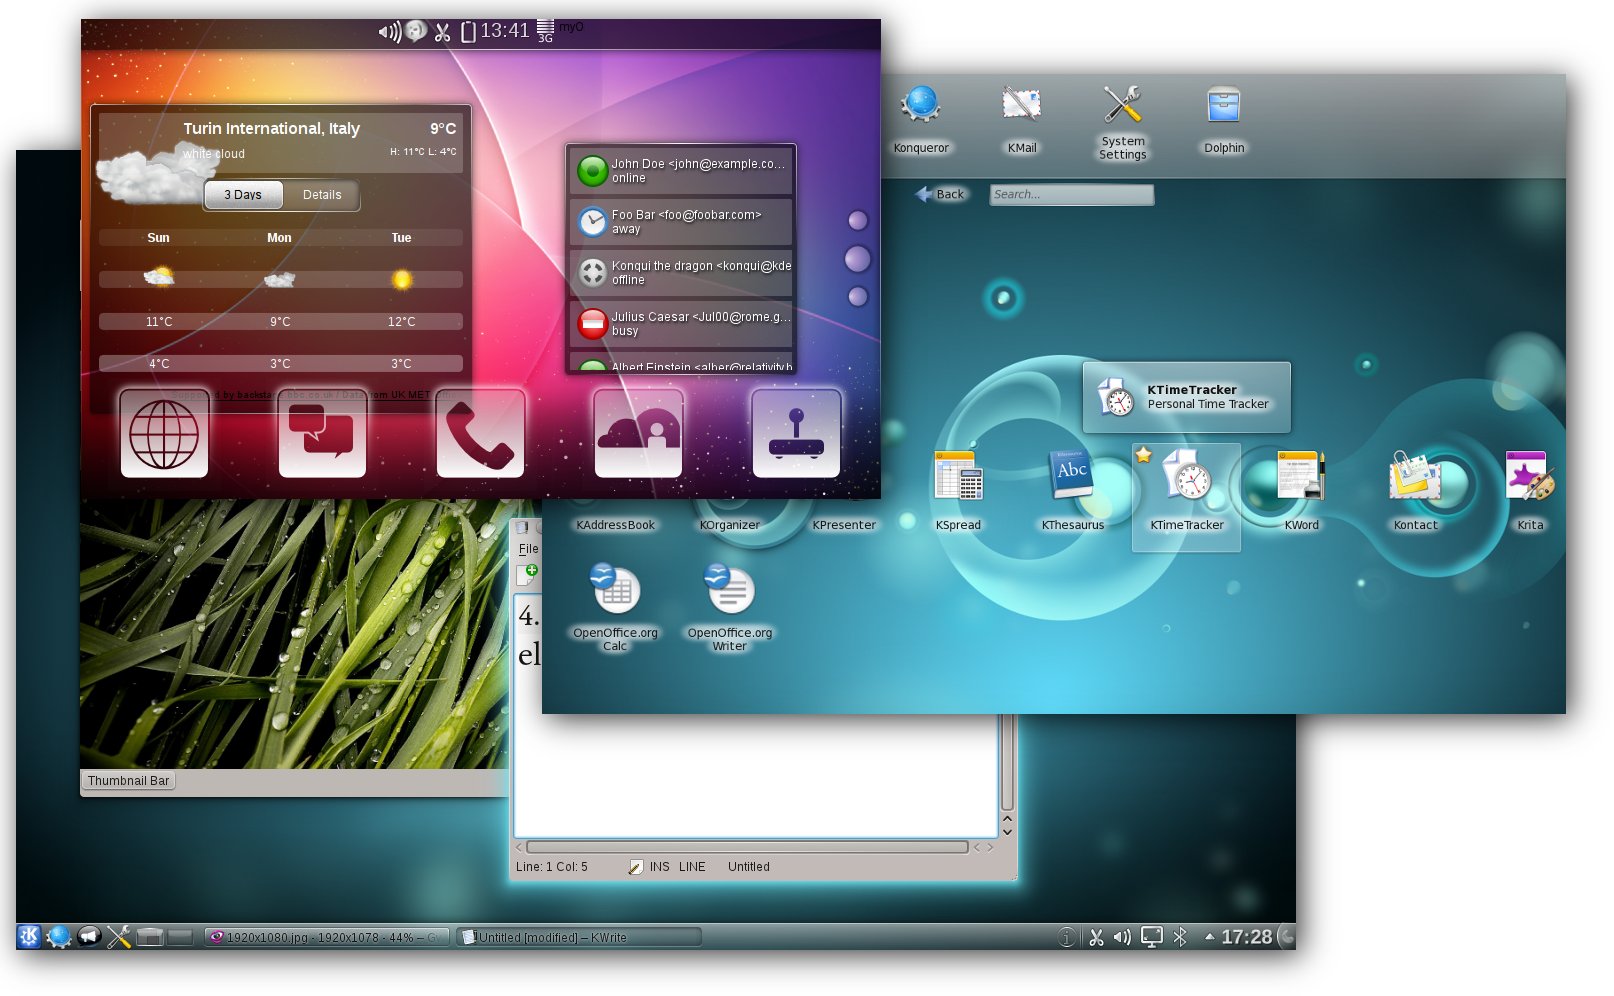The height and width of the screenshot is (996, 1614).
Task: Click the new document icon in KWrite
Action: [x=527, y=574]
